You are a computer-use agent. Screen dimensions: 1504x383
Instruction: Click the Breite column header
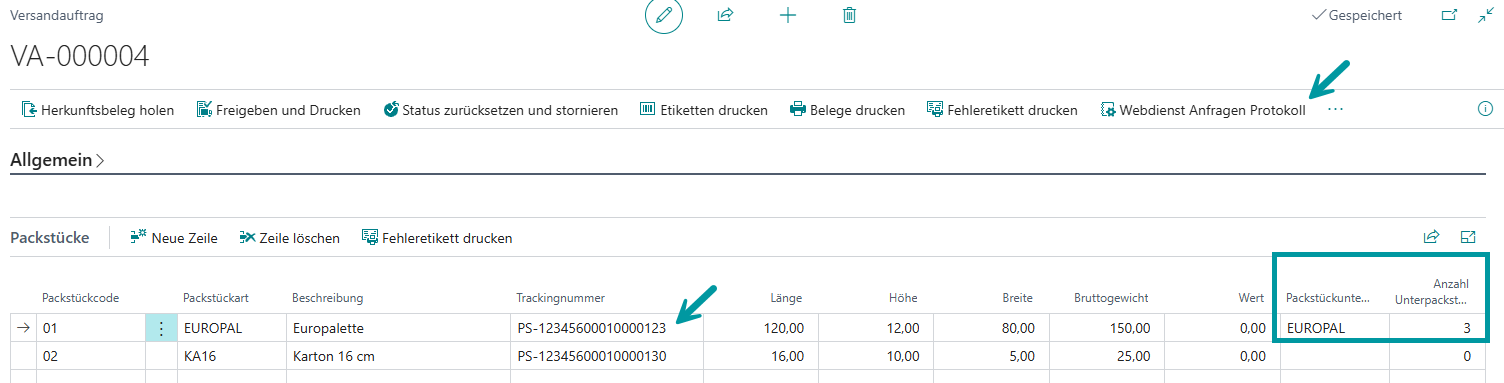pyautogui.click(x=1017, y=298)
